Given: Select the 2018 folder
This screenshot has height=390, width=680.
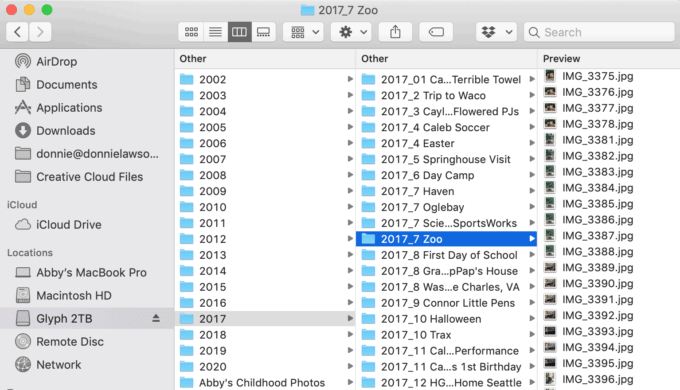Looking at the screenshot, I should [x=265, y=334].
